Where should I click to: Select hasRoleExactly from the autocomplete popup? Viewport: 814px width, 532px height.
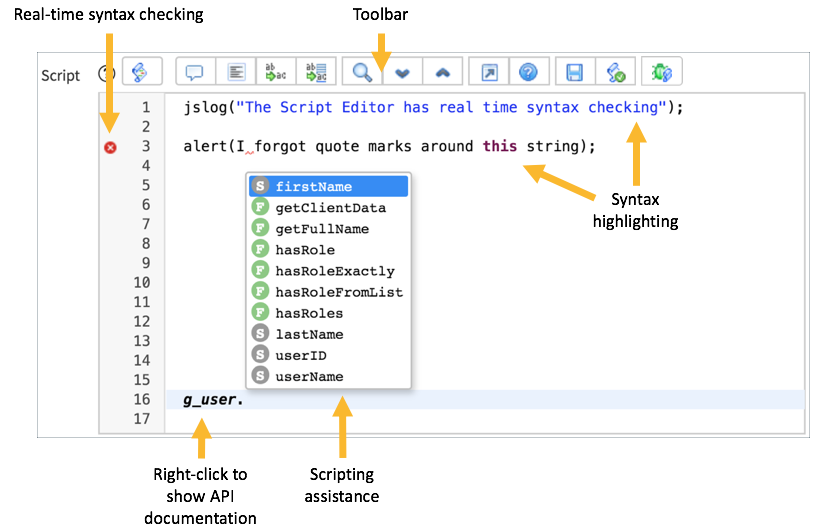(334, 271)
